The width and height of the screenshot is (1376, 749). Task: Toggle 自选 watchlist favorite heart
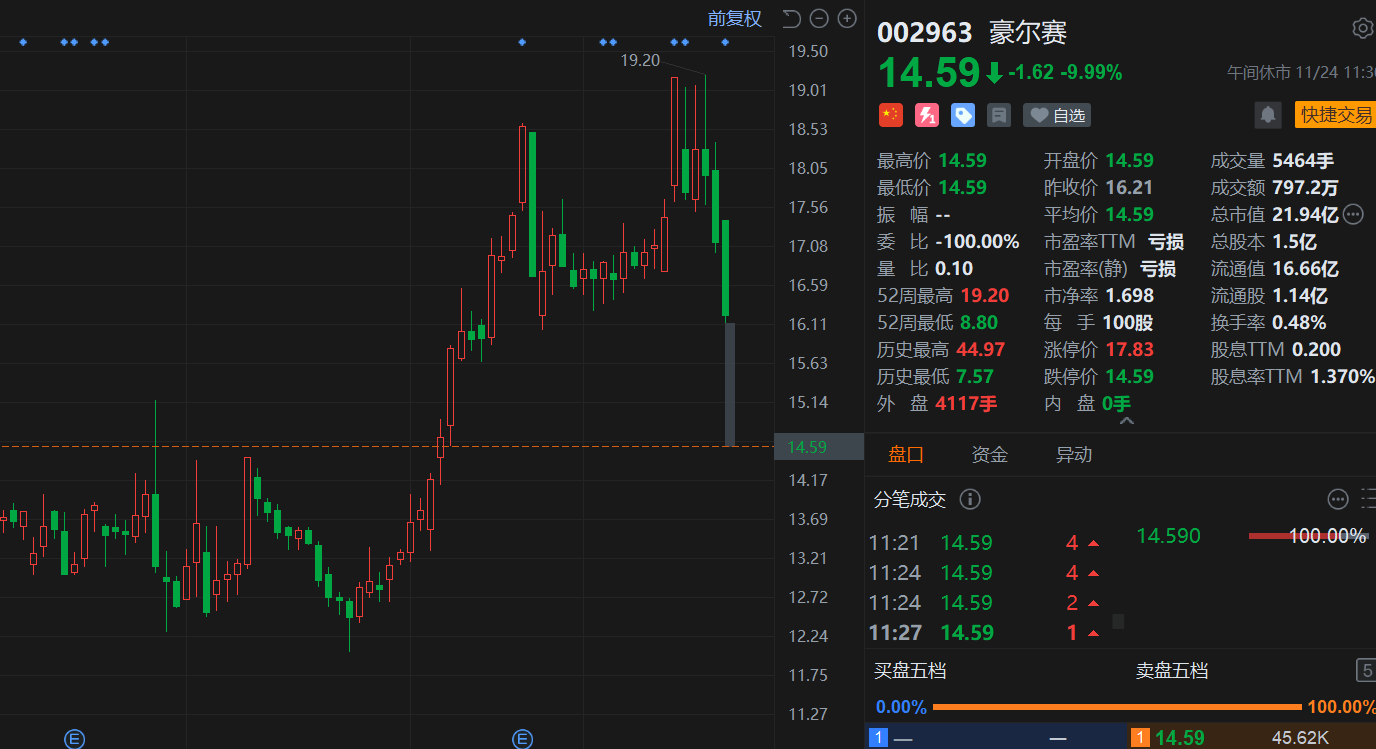(1057, 115)
